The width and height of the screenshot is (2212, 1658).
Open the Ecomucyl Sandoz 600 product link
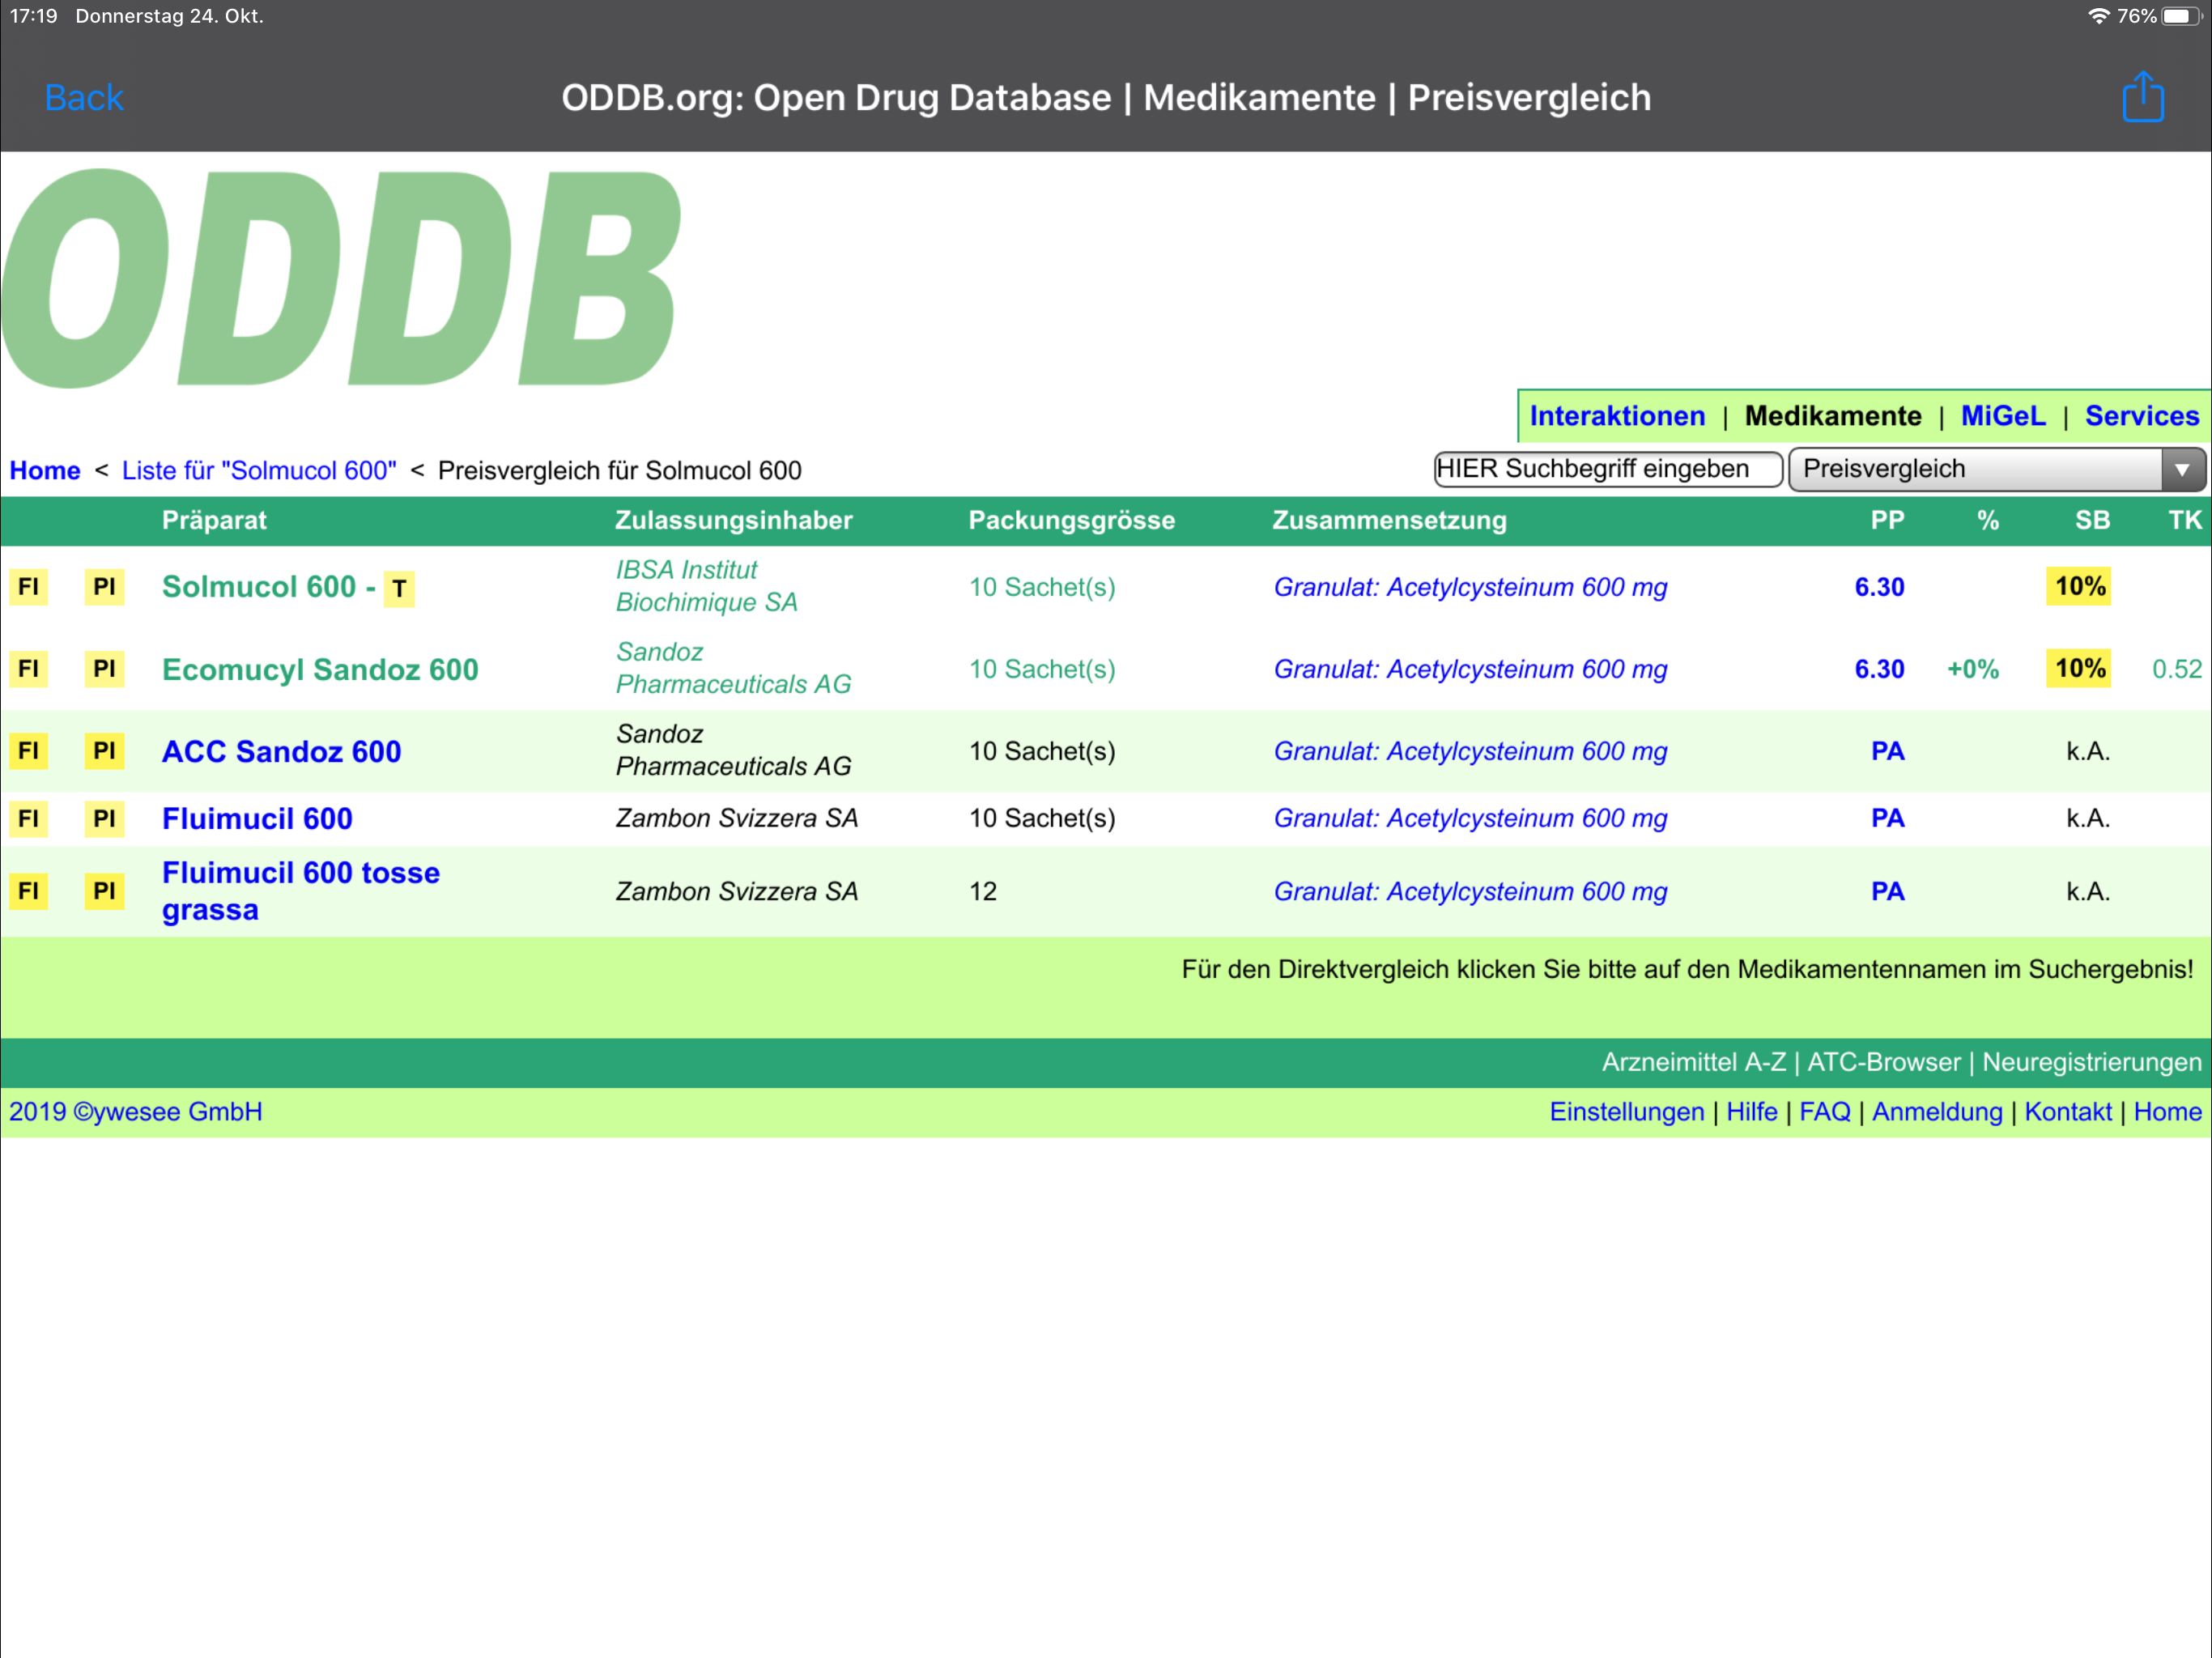[x=320, y=669]
